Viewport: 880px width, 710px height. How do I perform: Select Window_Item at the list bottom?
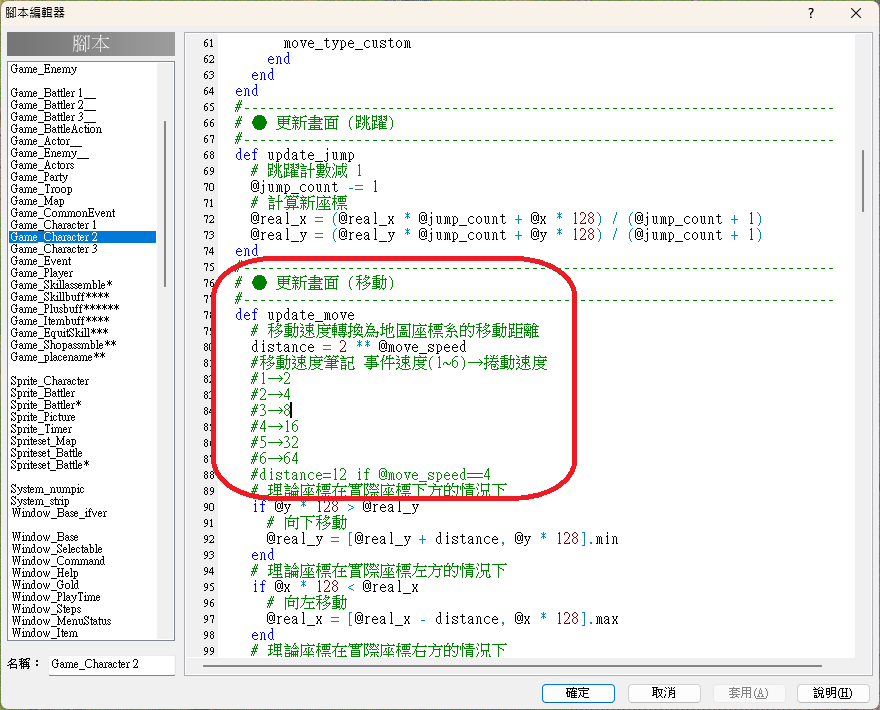(x=44, y=633)
